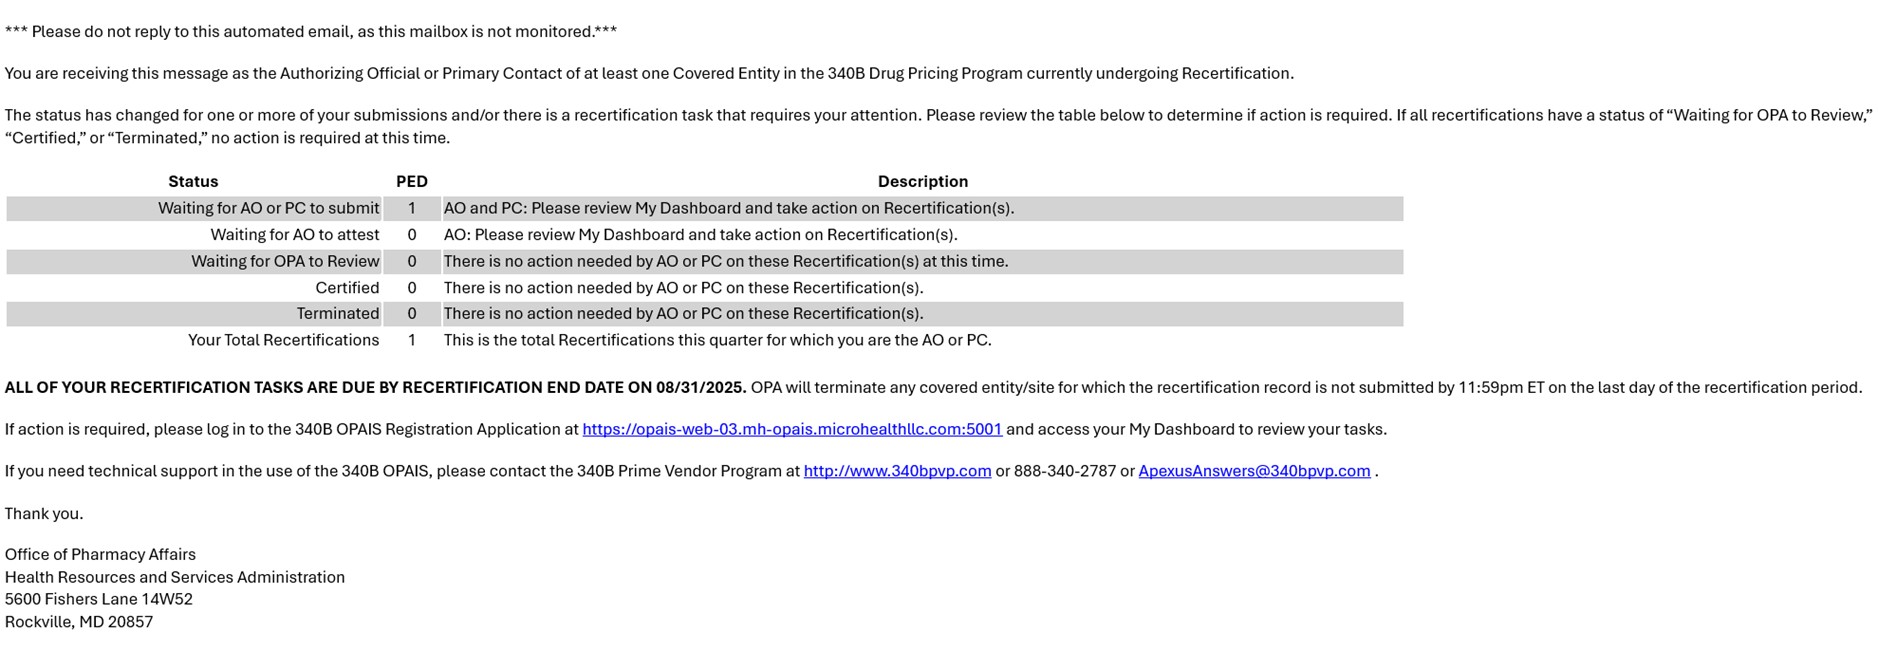Open the 340B OPAIS Registration Application link

791,429
